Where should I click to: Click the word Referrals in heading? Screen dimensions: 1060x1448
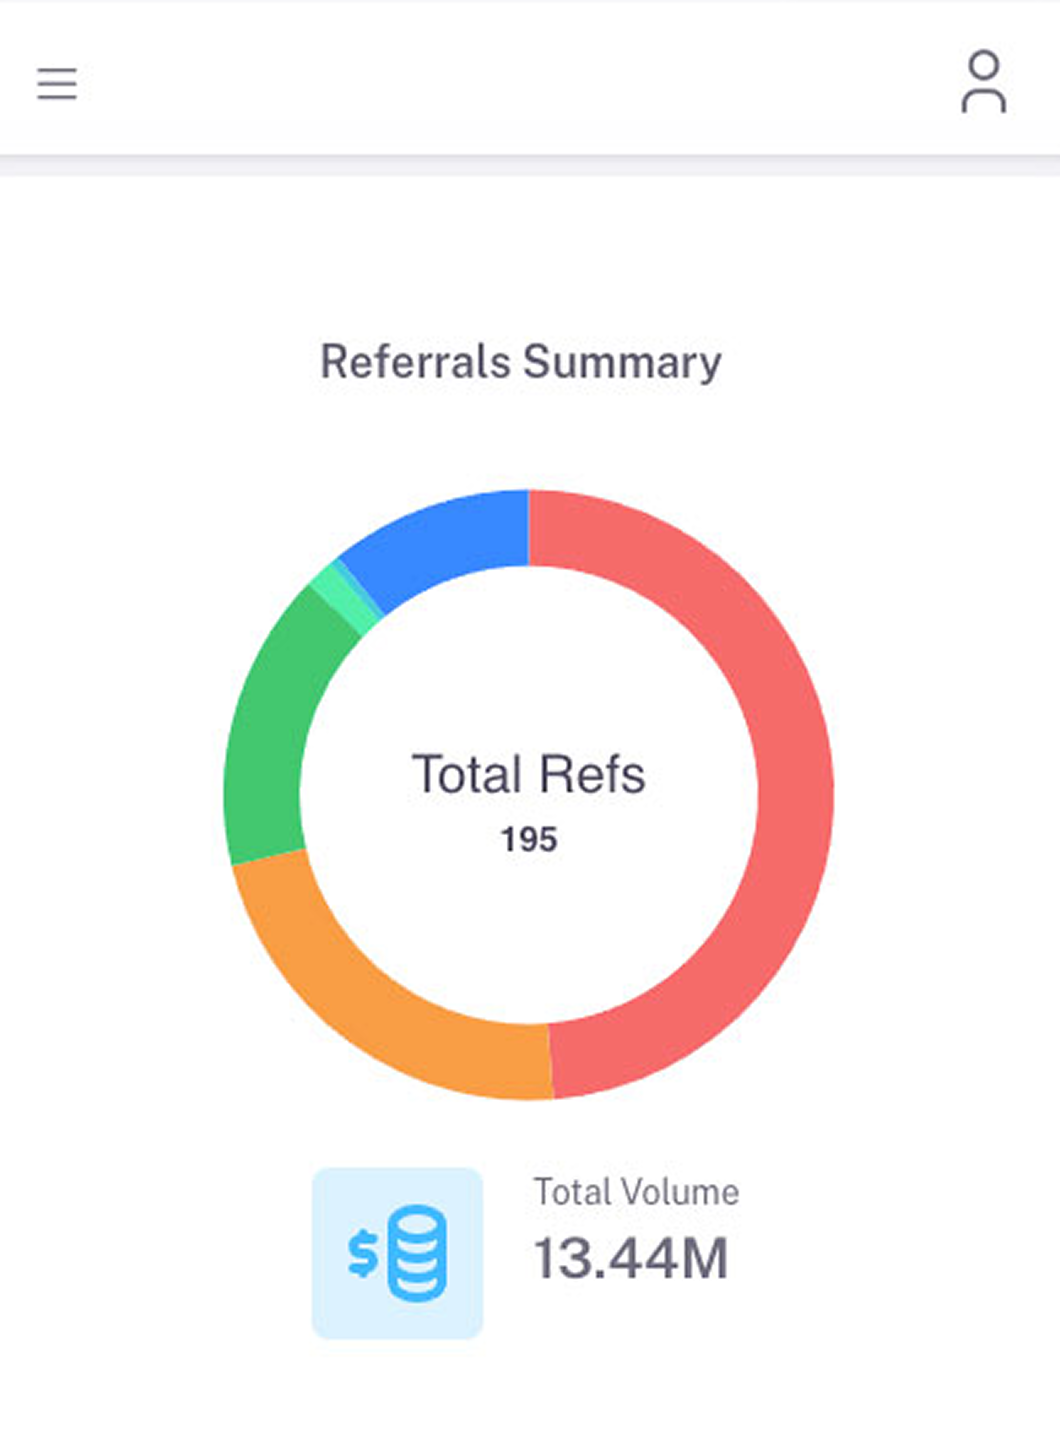pyautogui.click(x=415, y=362)
